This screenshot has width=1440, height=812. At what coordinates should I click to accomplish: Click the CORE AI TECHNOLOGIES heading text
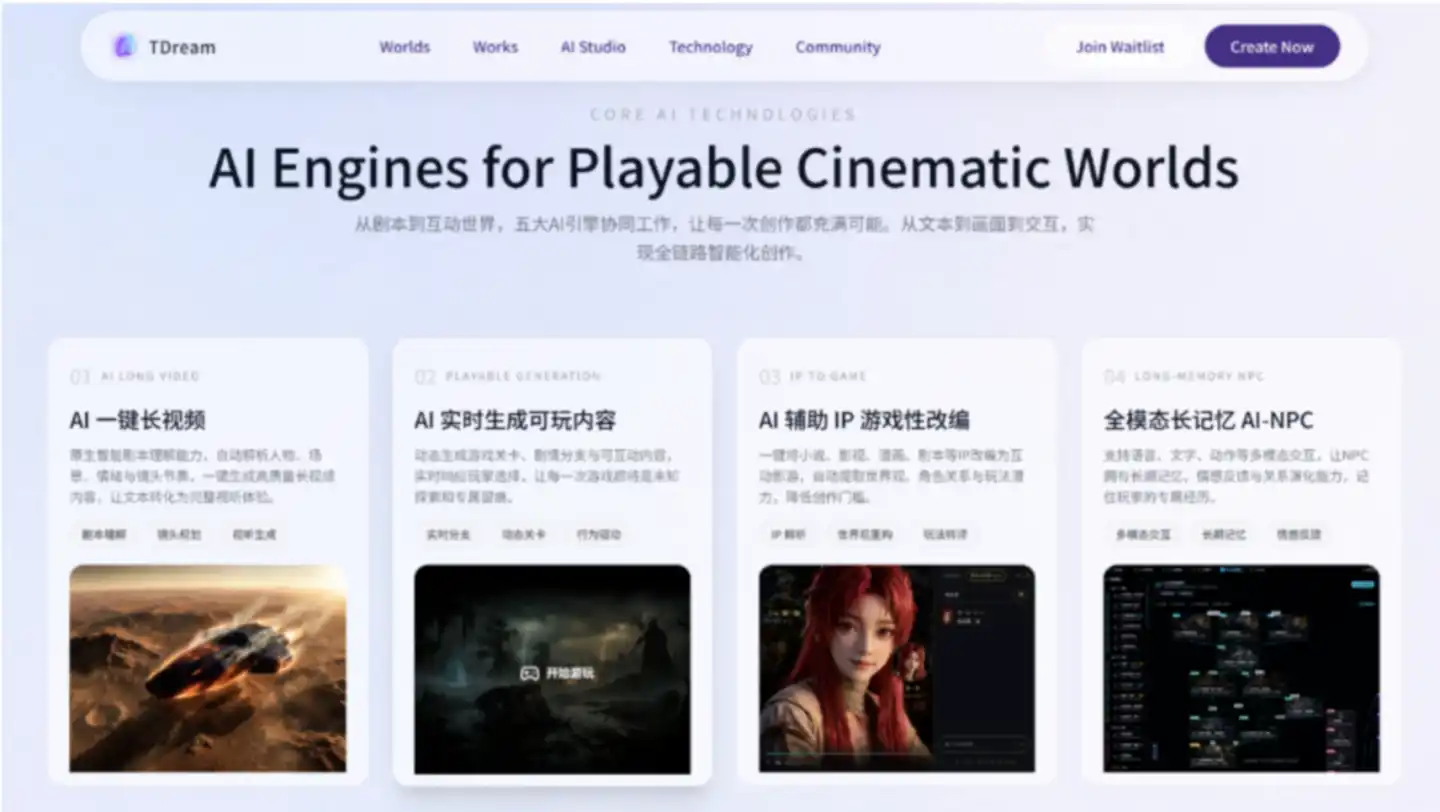pos(723,114)
